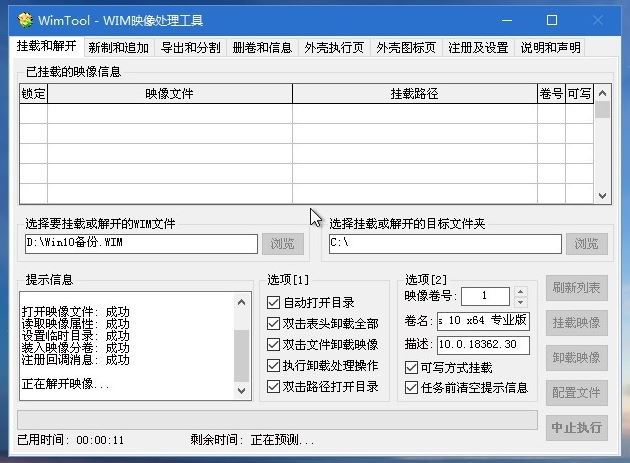Switch to the 新制和追加 tab
The width and height of the screenshot is (630, 463).
tap(118, 48)
